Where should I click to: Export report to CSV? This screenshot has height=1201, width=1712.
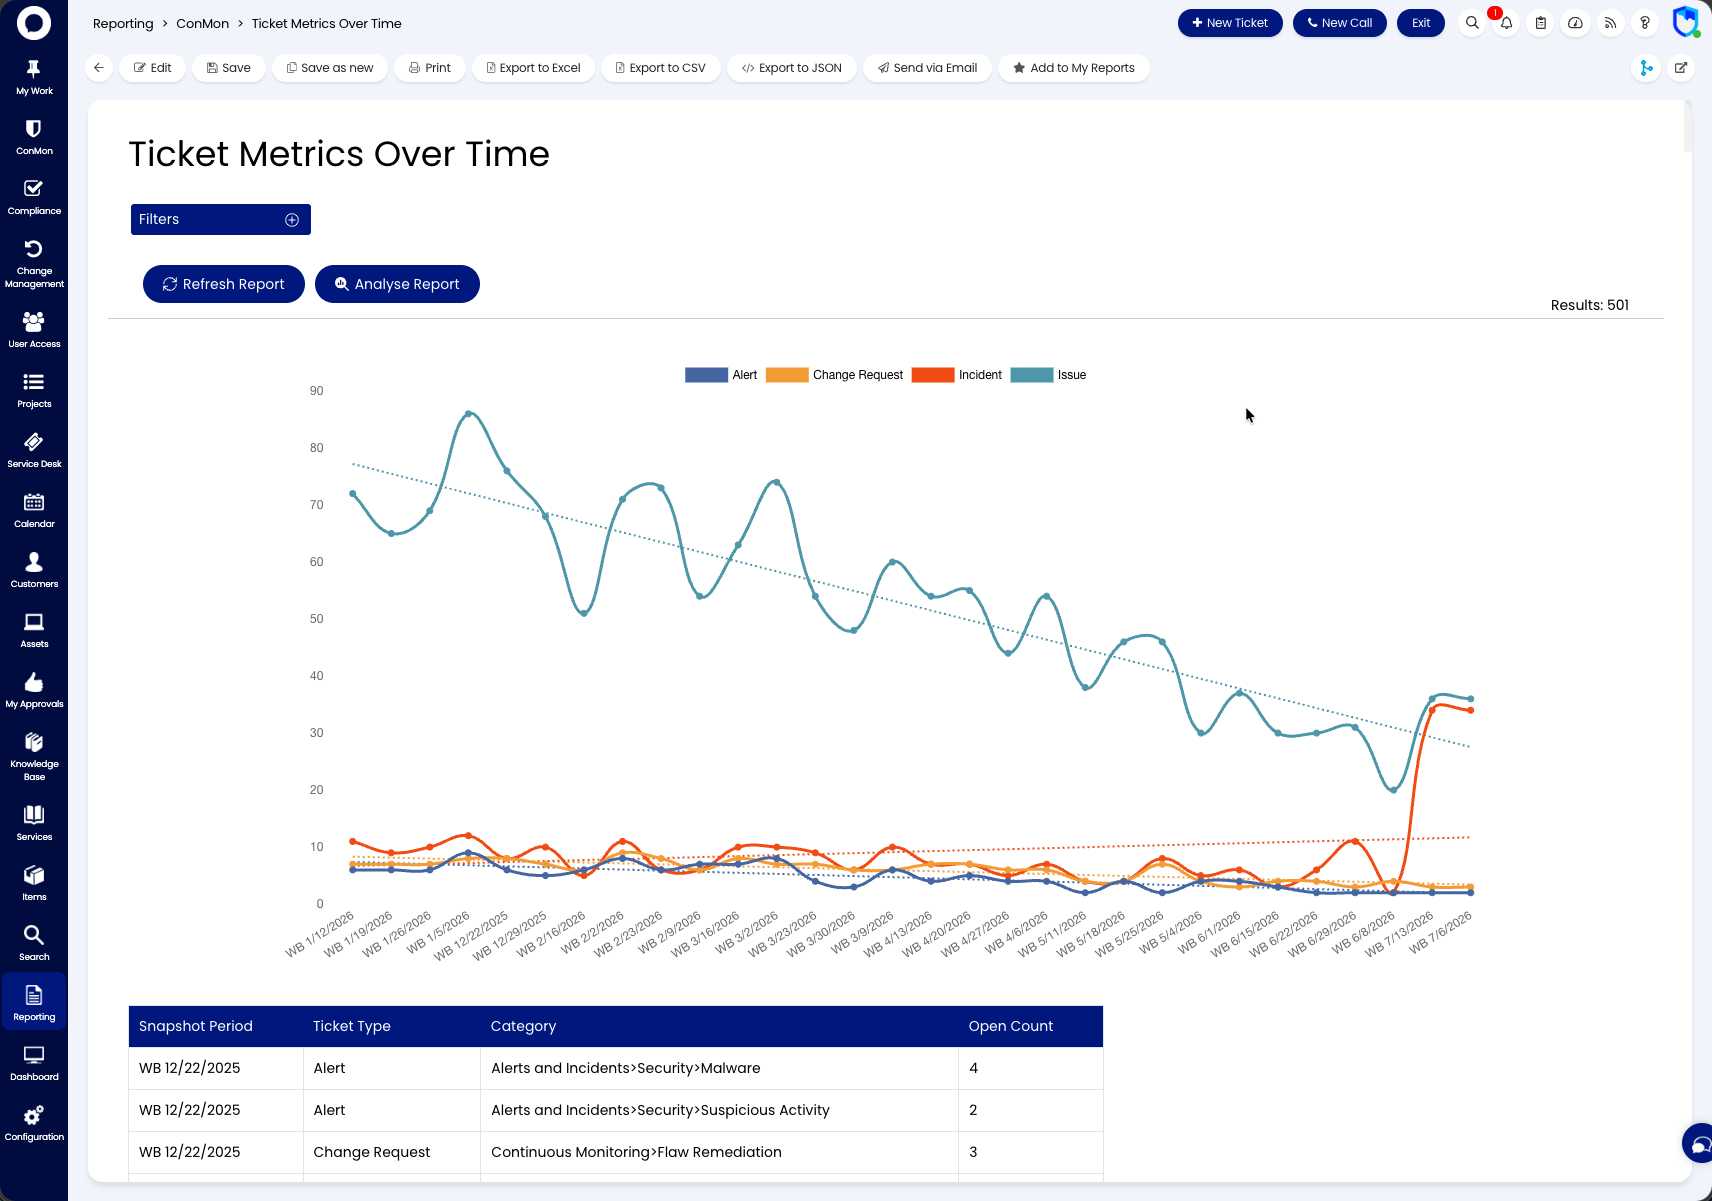(661, 68)
